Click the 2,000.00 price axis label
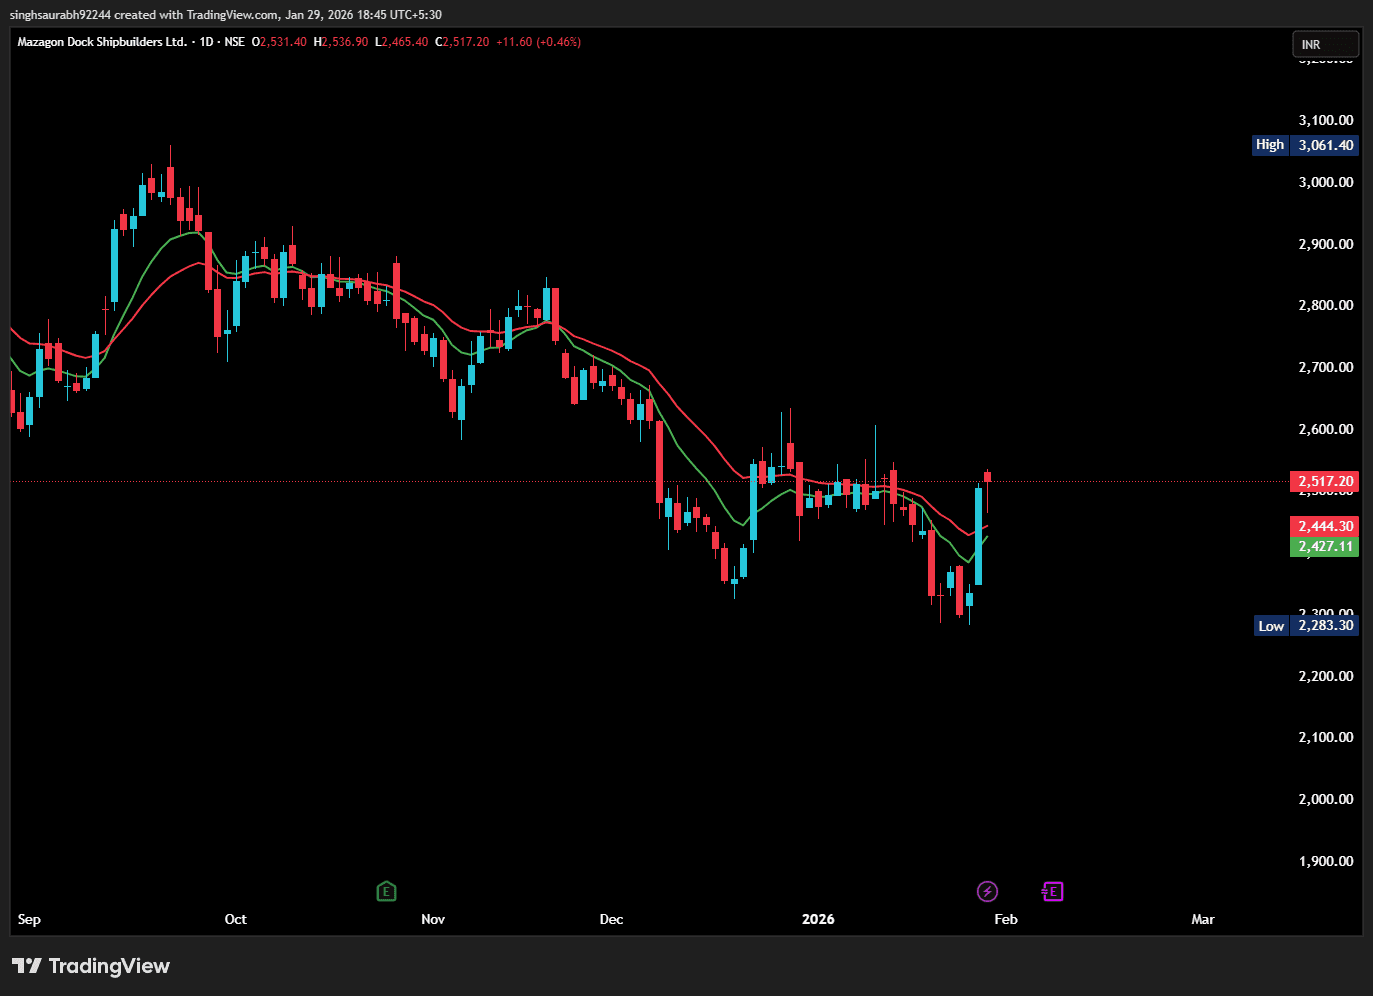 [x=1326, y=799]
